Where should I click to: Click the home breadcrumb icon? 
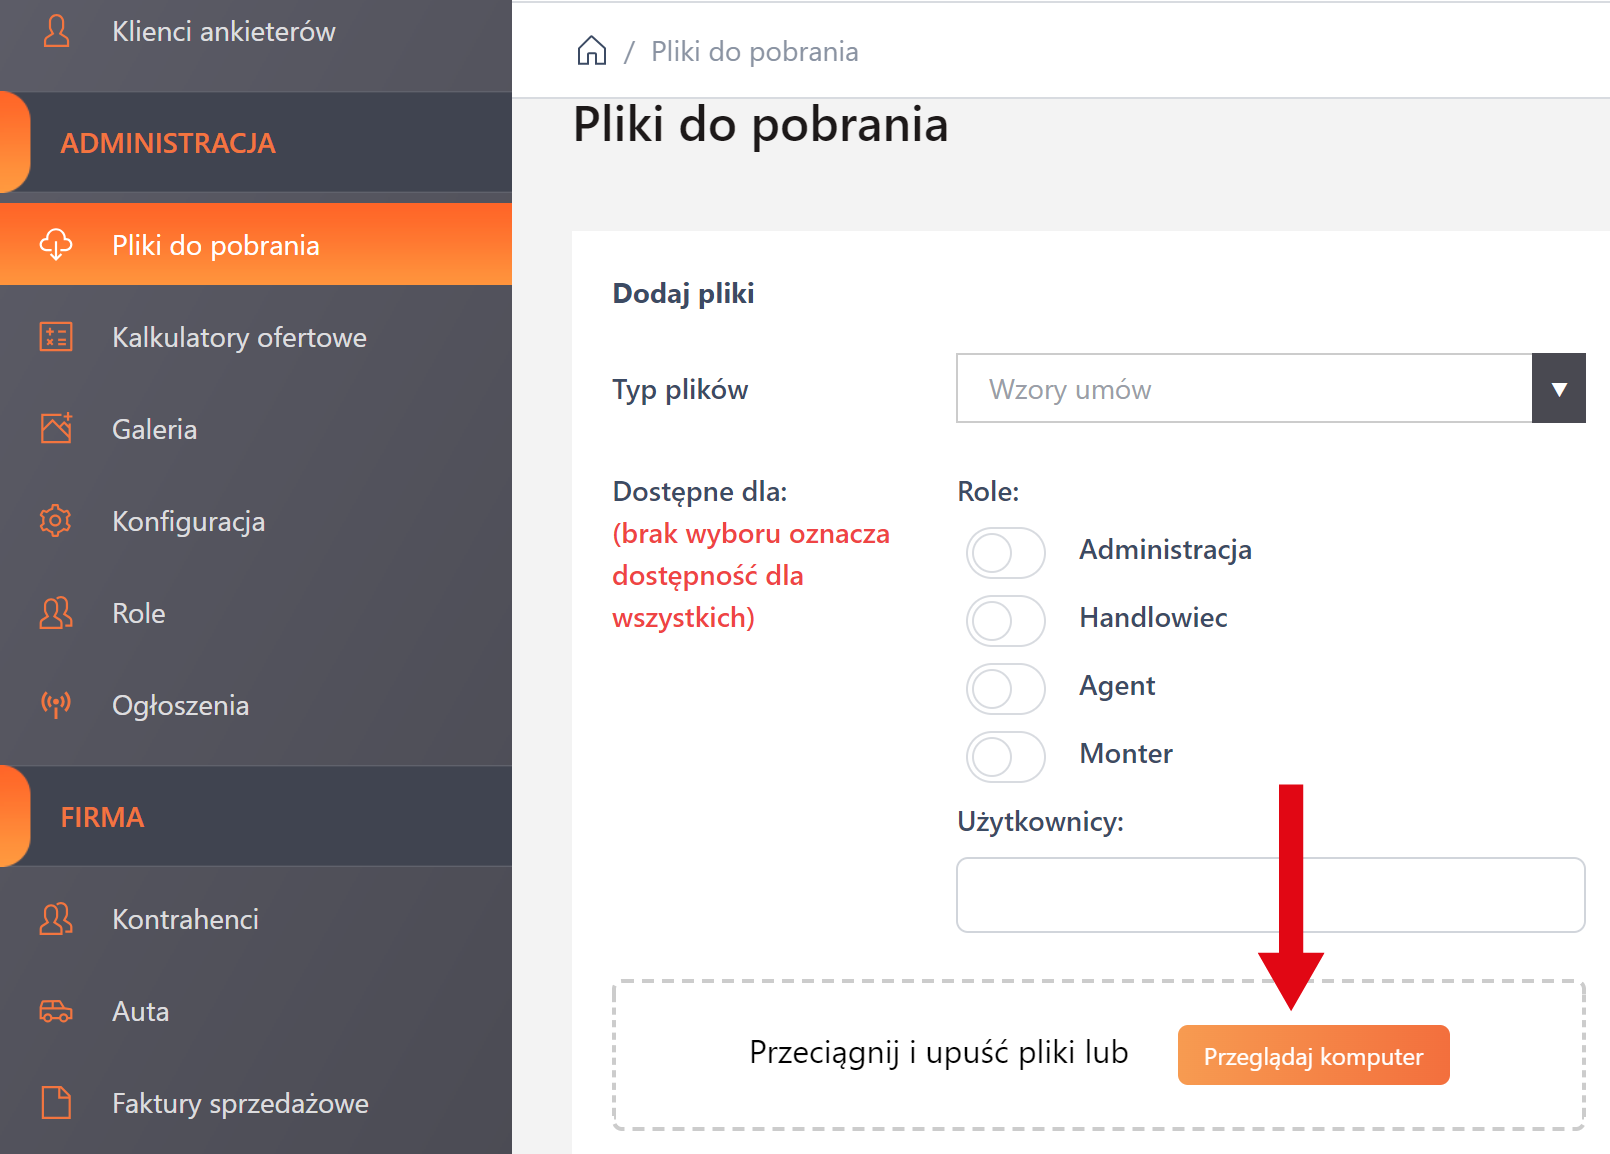592,51
